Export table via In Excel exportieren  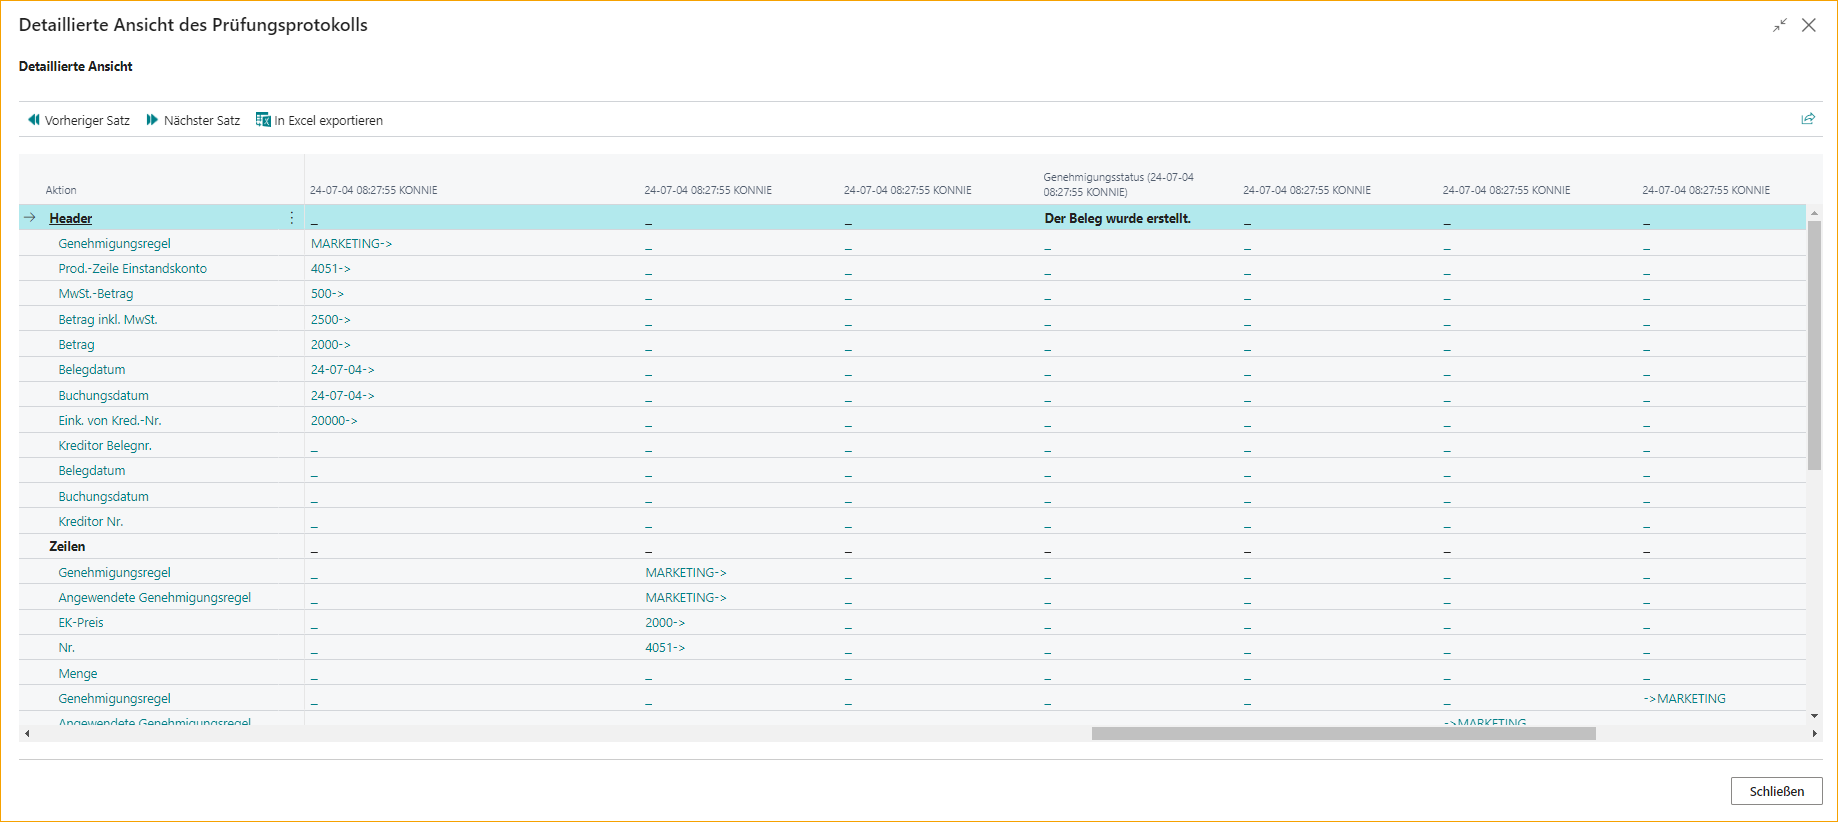[319, 120]
